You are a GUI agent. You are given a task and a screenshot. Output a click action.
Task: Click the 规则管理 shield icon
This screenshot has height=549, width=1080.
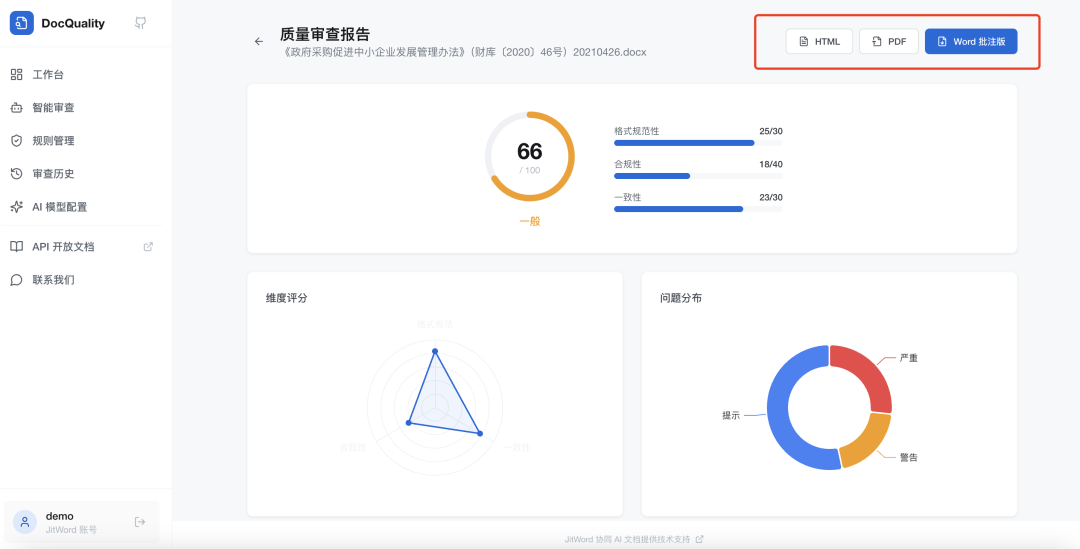coord(17,141)
